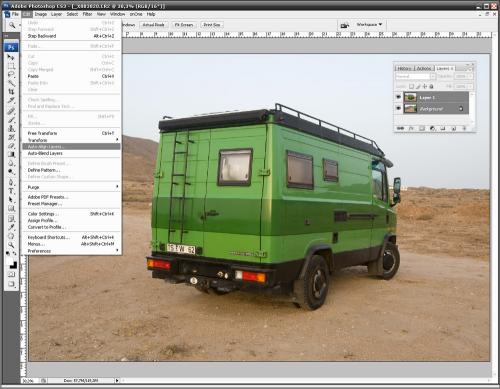Switch to the History tab

pyautogui.click(x=404, y=68)
